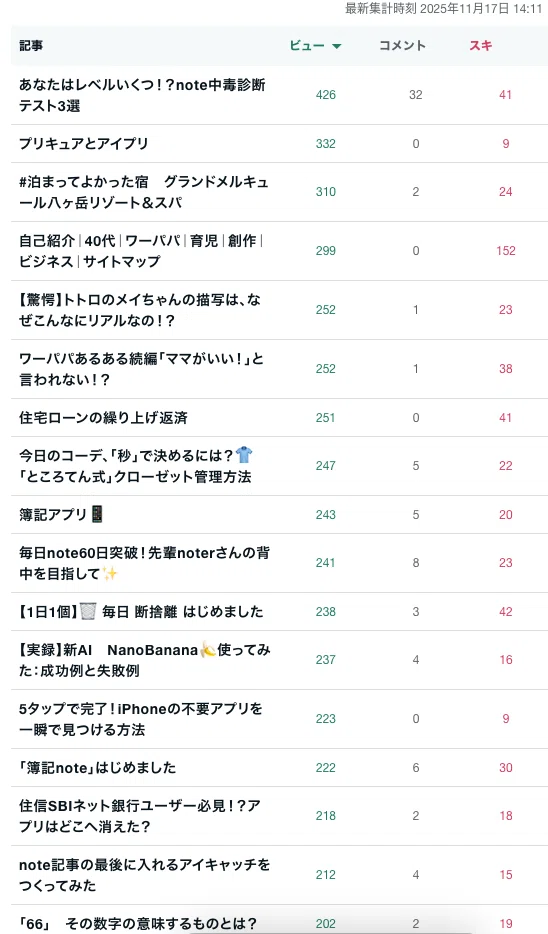
Task: Open the 5タップで完了!iPhoneの不要アプリ article
Action: pos(141,719)
